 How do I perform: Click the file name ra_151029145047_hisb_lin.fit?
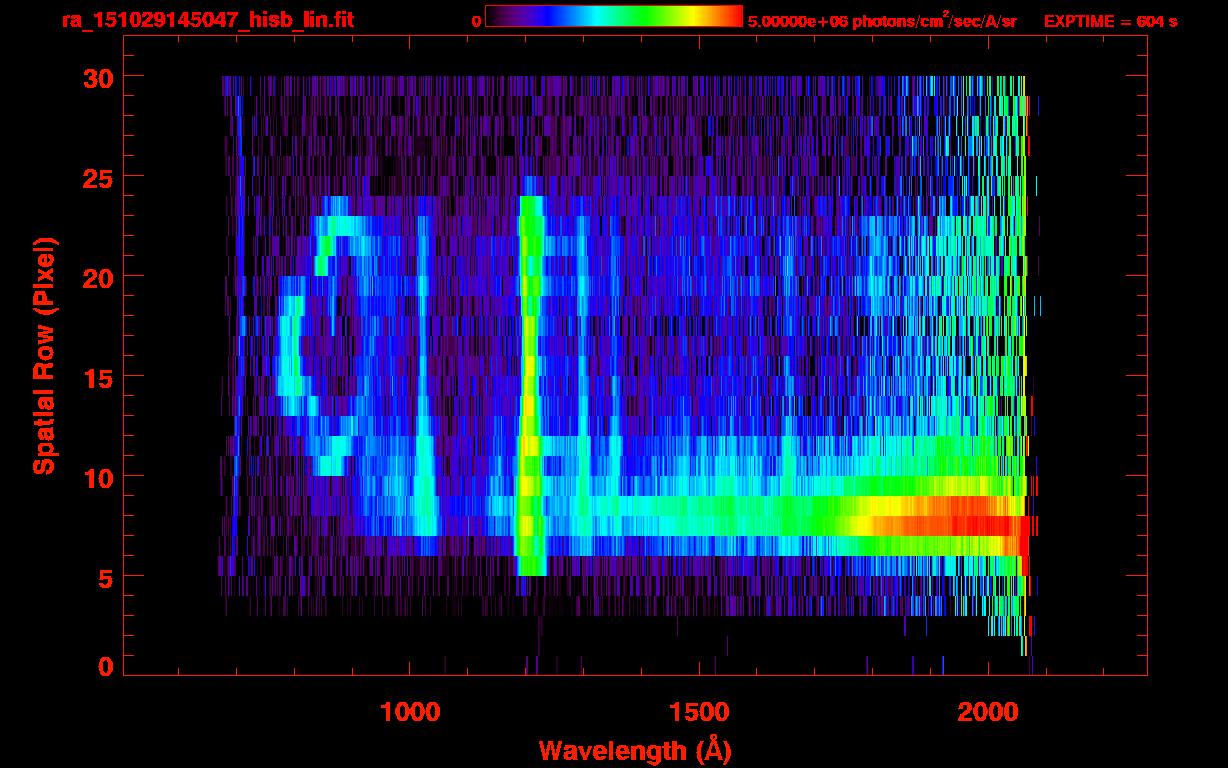(x=207, y=20)
